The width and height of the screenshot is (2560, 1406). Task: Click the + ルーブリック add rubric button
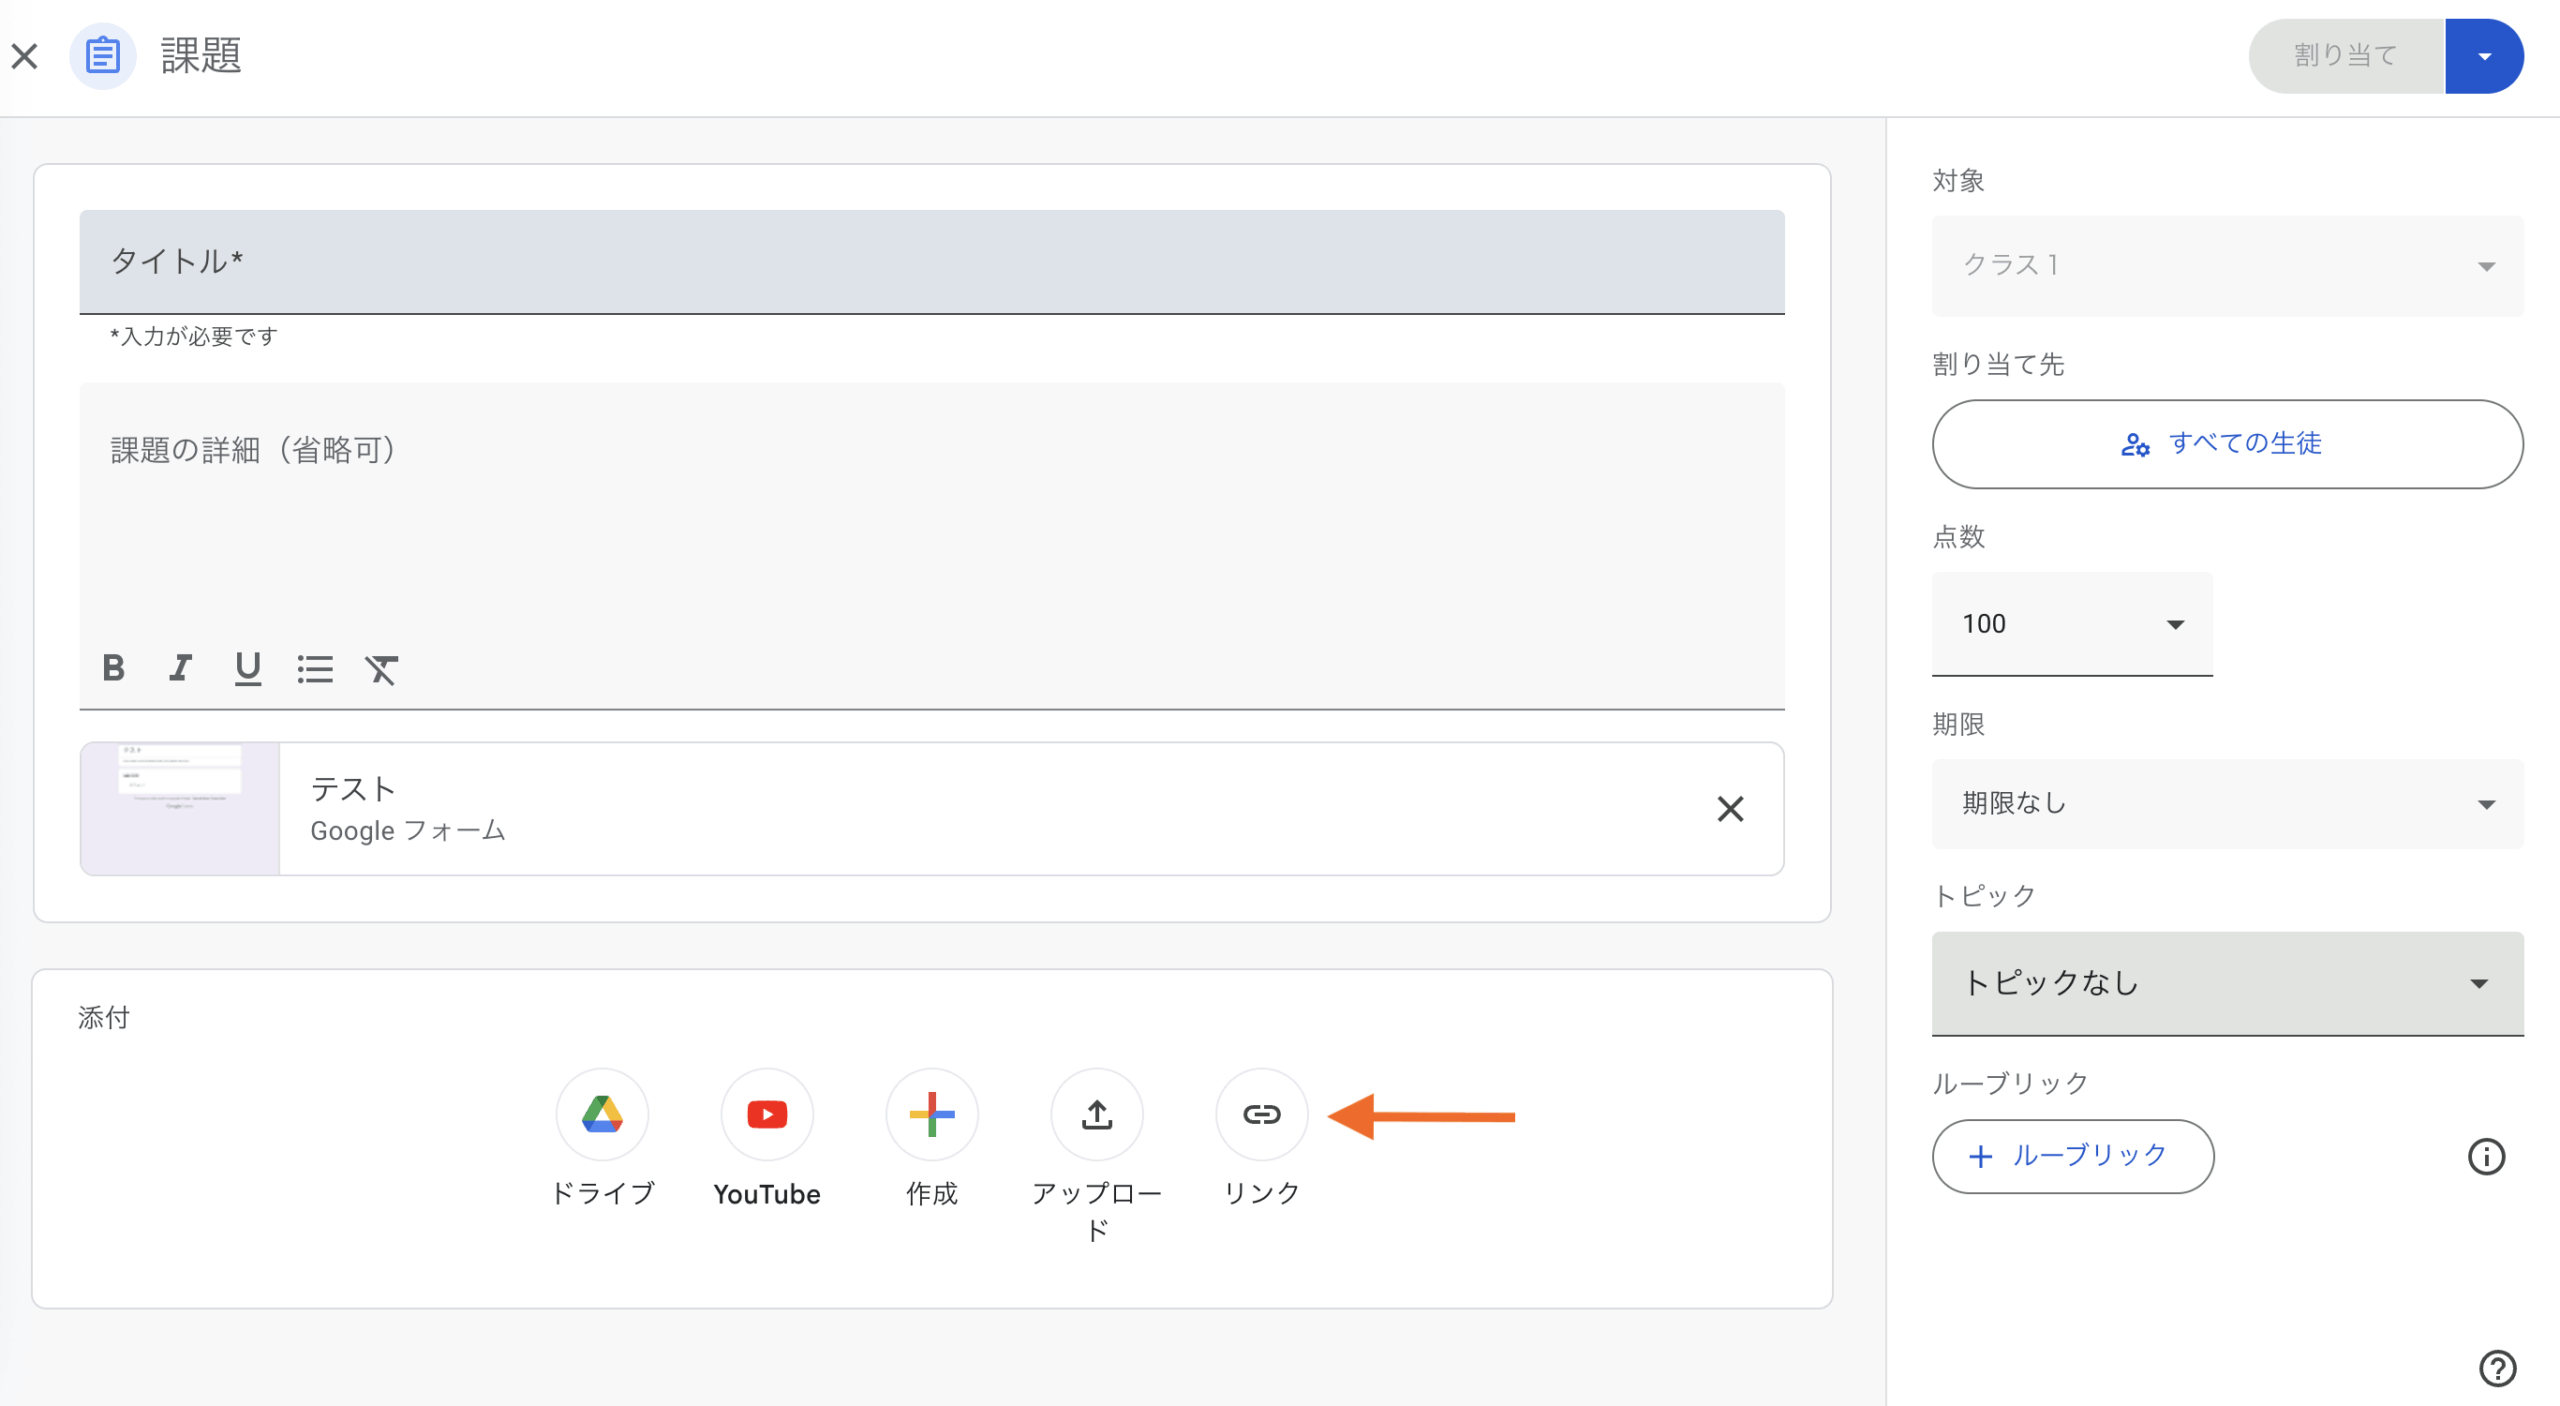tap(2073, 1156)
